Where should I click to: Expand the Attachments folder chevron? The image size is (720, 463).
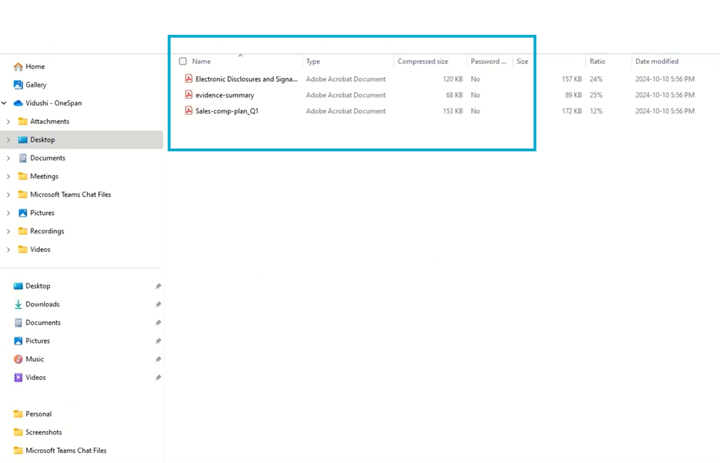point(8,122)
